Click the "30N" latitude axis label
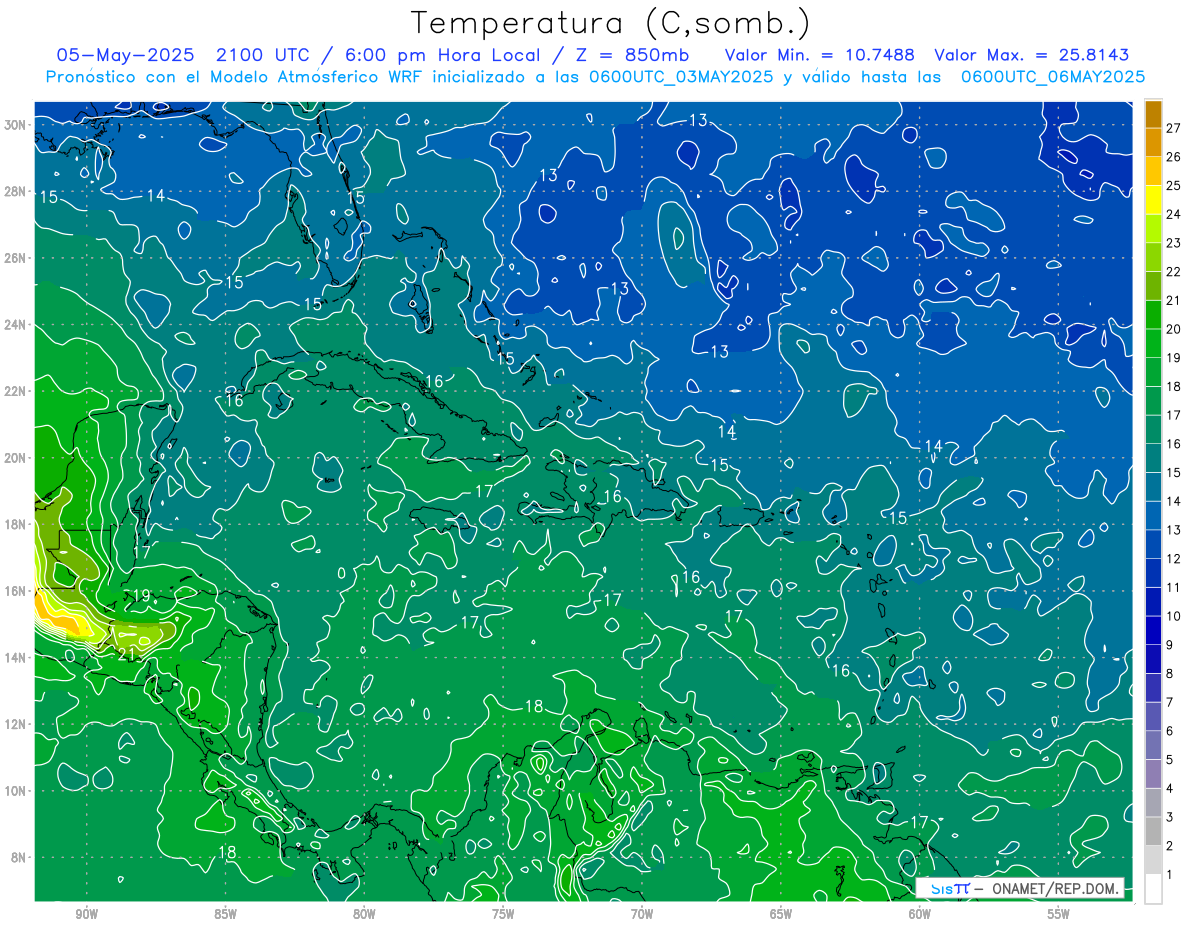 pyautogui.click(x=17, y=125)
